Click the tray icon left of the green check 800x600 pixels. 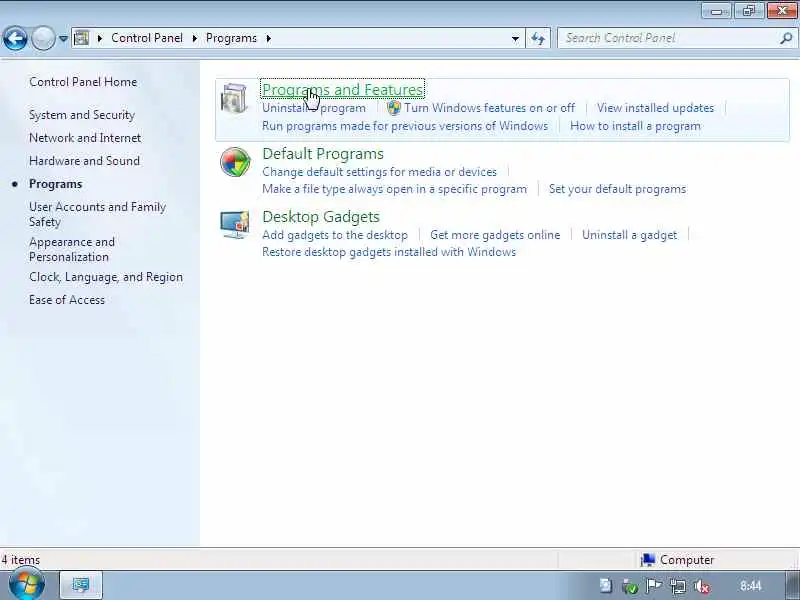click(x=606, y=586)
